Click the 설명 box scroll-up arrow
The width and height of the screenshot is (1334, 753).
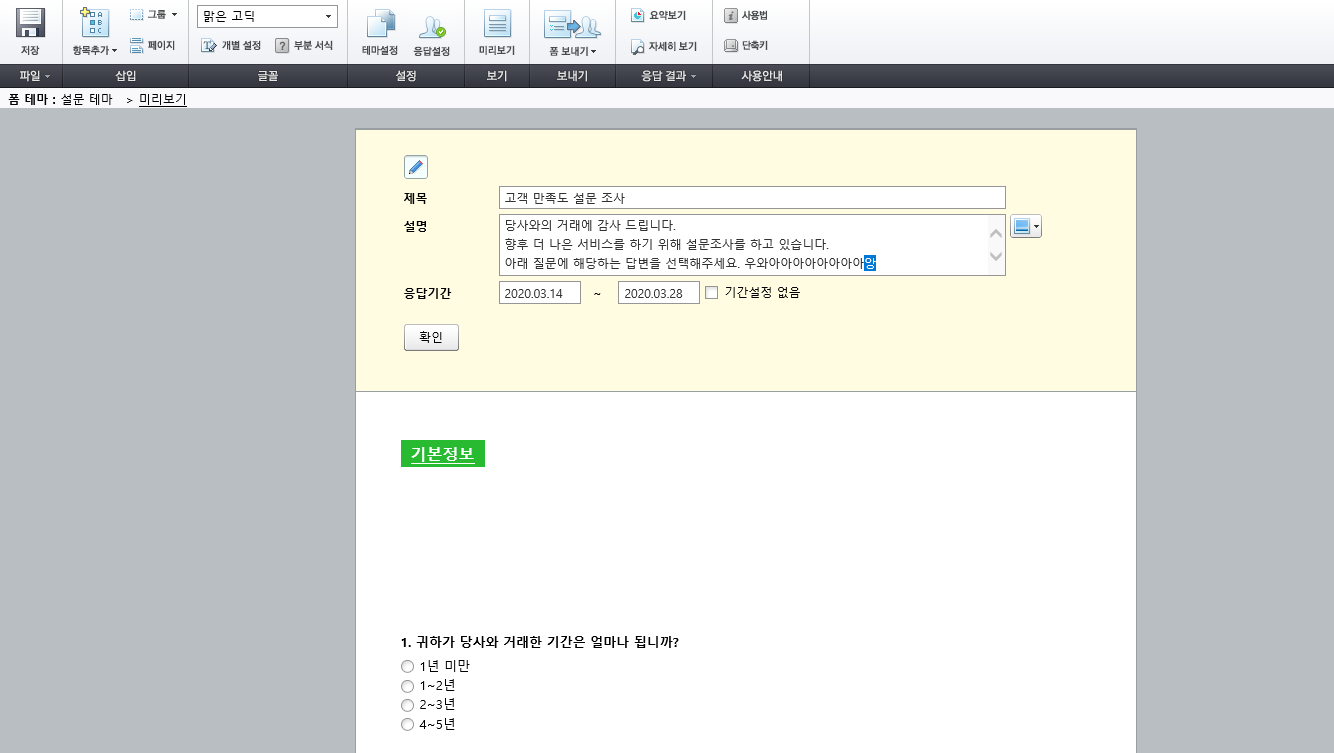pyautogui.click(x=996, y=233)
